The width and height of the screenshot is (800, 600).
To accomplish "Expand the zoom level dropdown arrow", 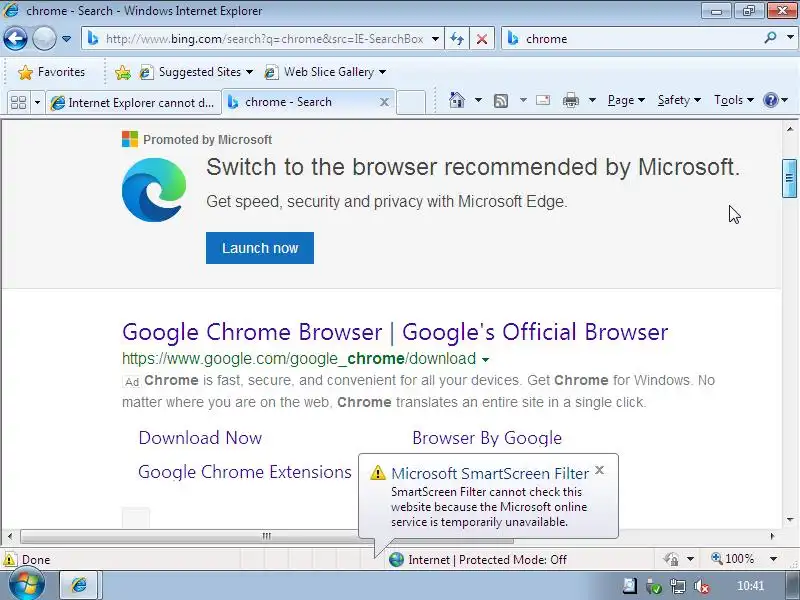I will click(773, 559).
